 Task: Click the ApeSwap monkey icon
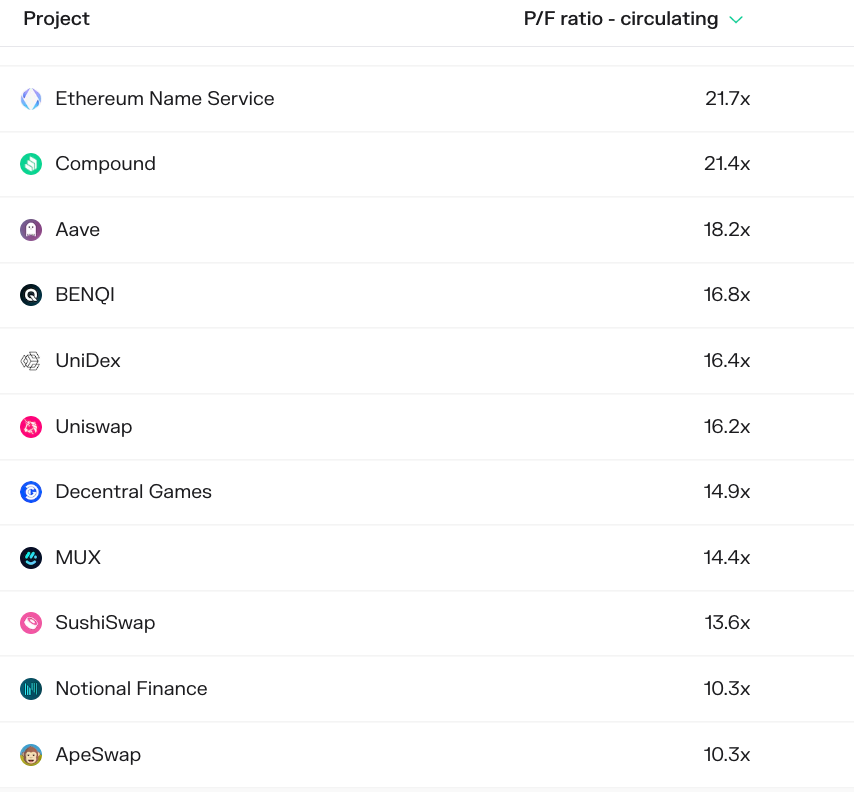[31, 755]
